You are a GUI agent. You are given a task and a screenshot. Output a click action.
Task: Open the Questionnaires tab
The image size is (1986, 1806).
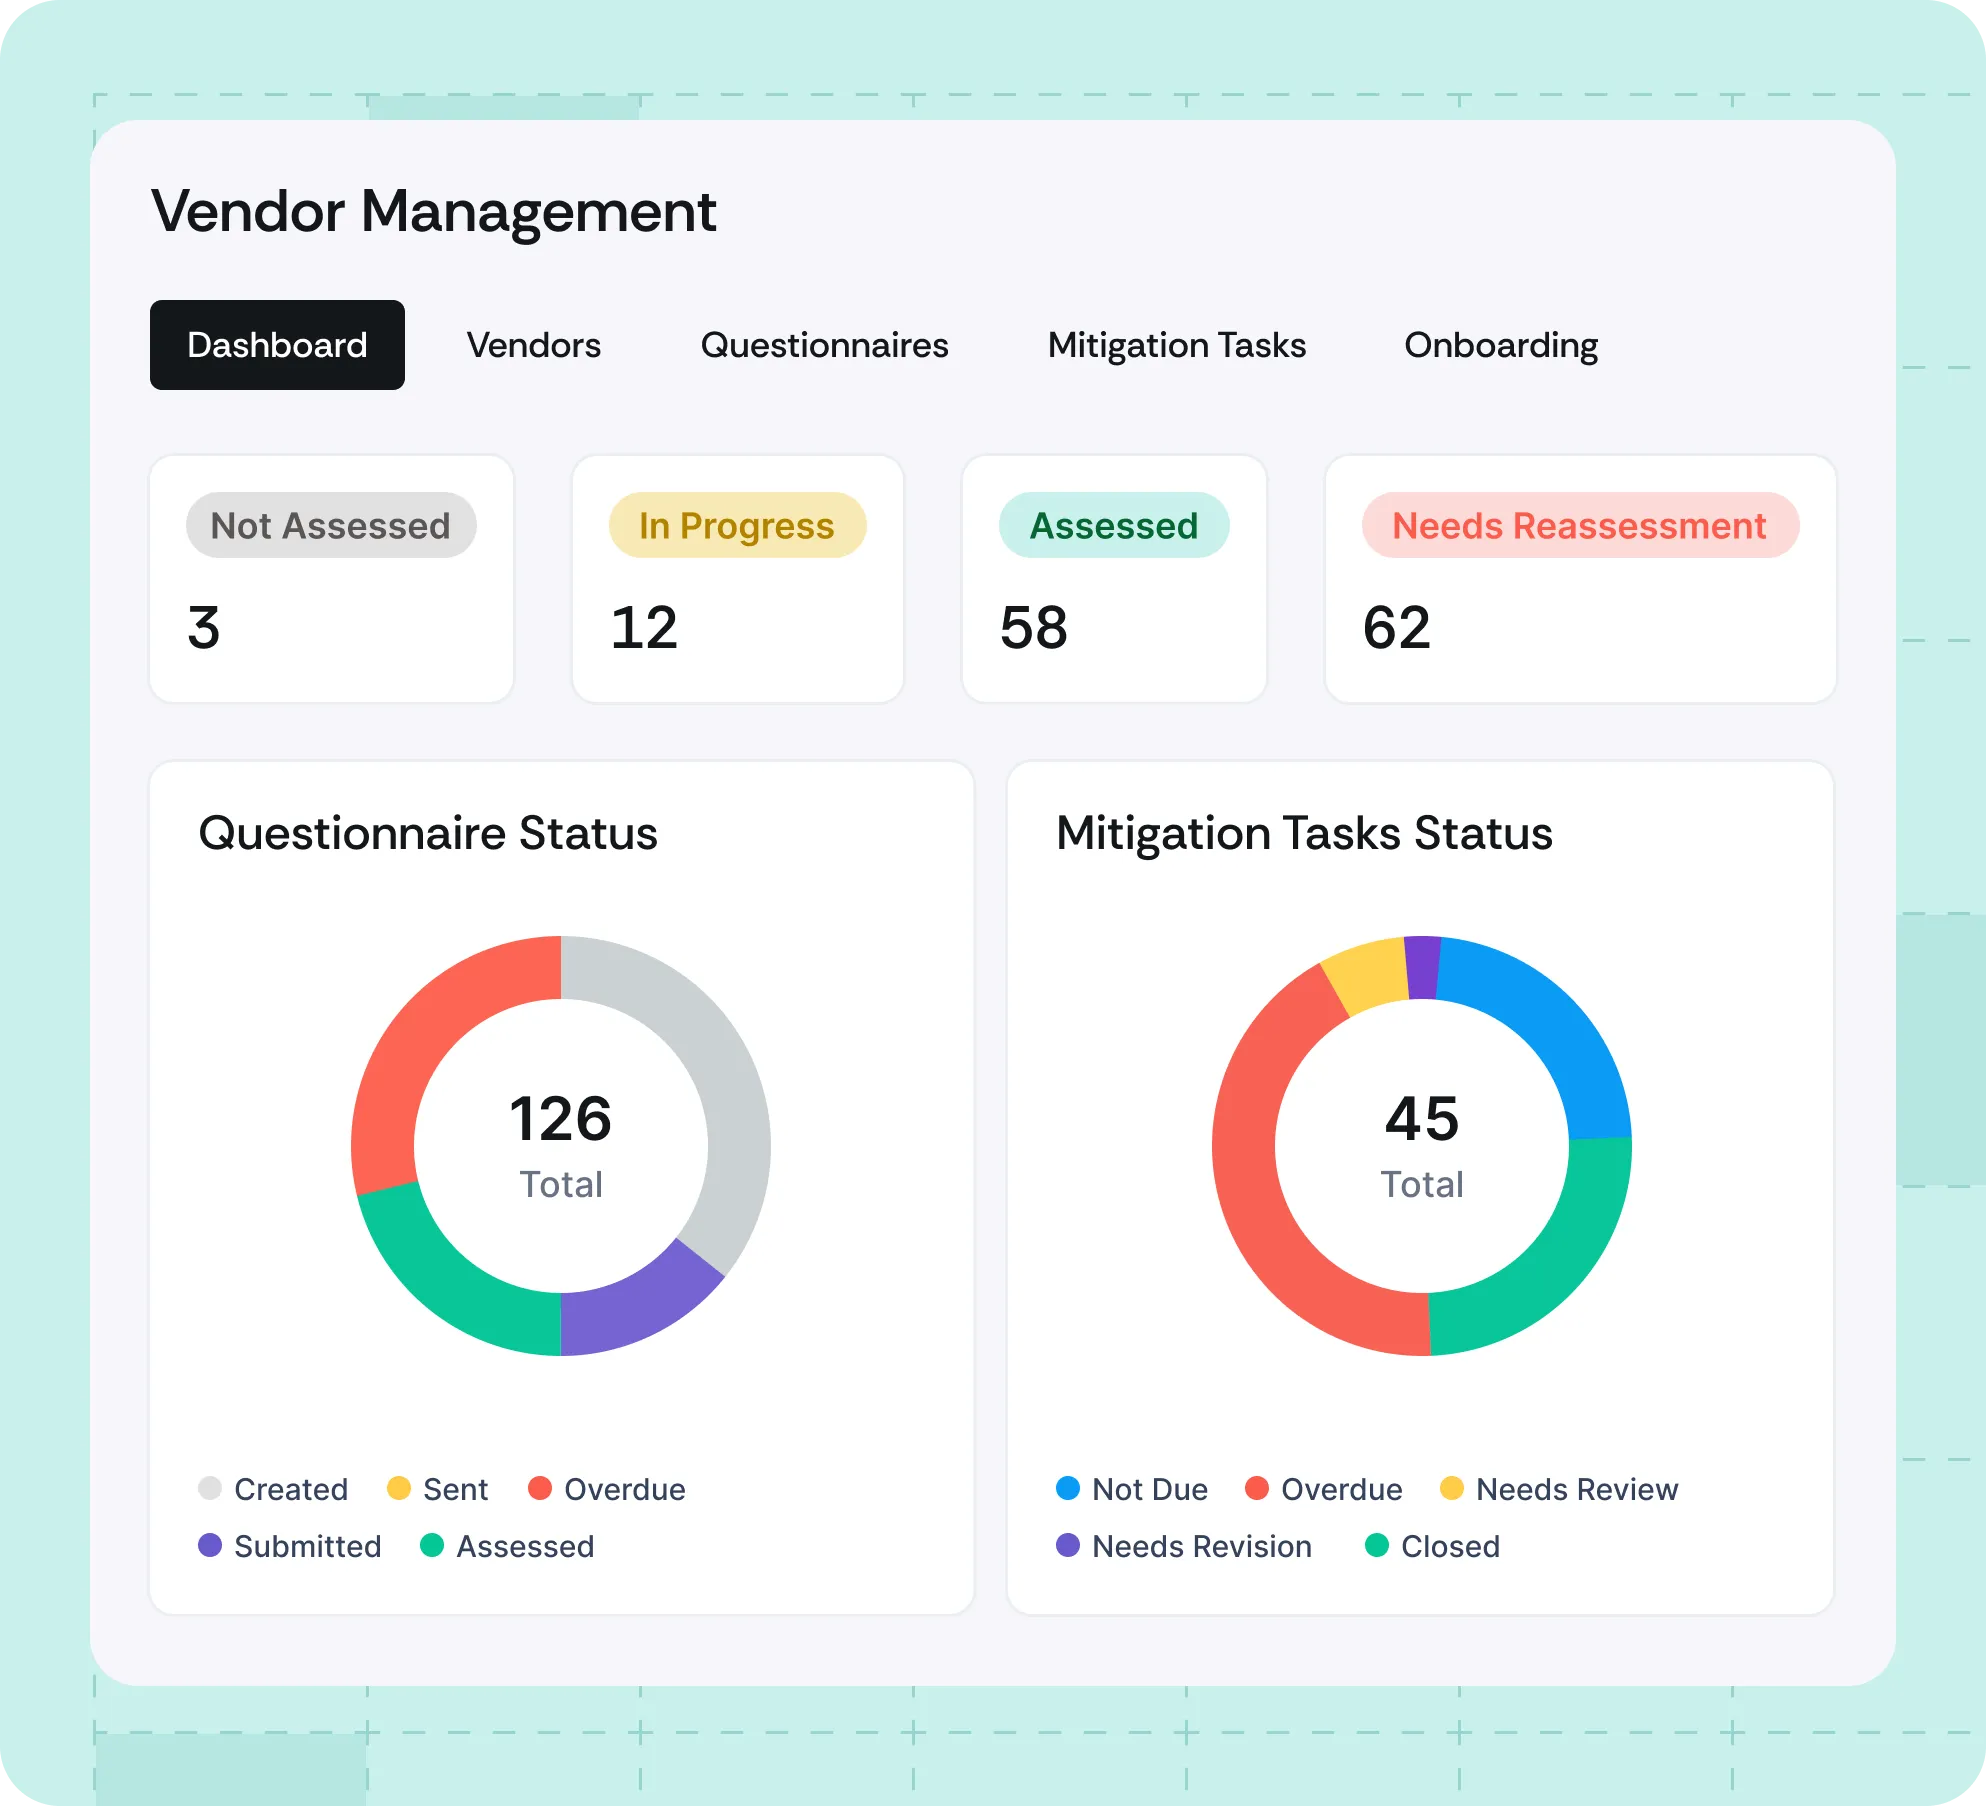tap(824, 345)
